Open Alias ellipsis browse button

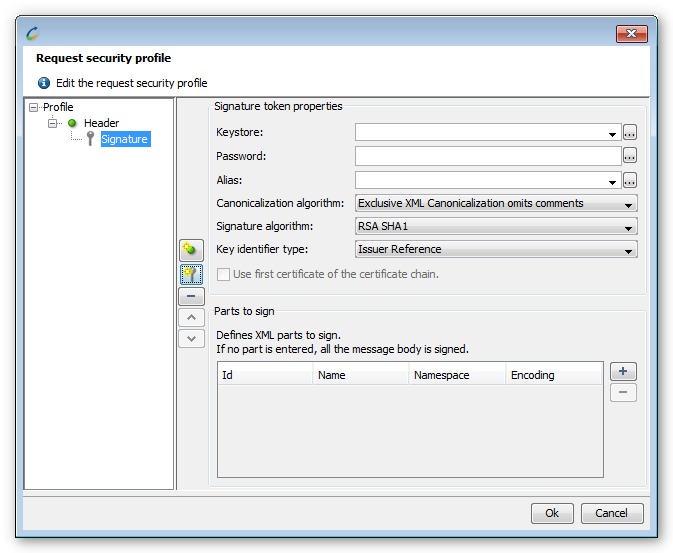click(x=629, y=180)
